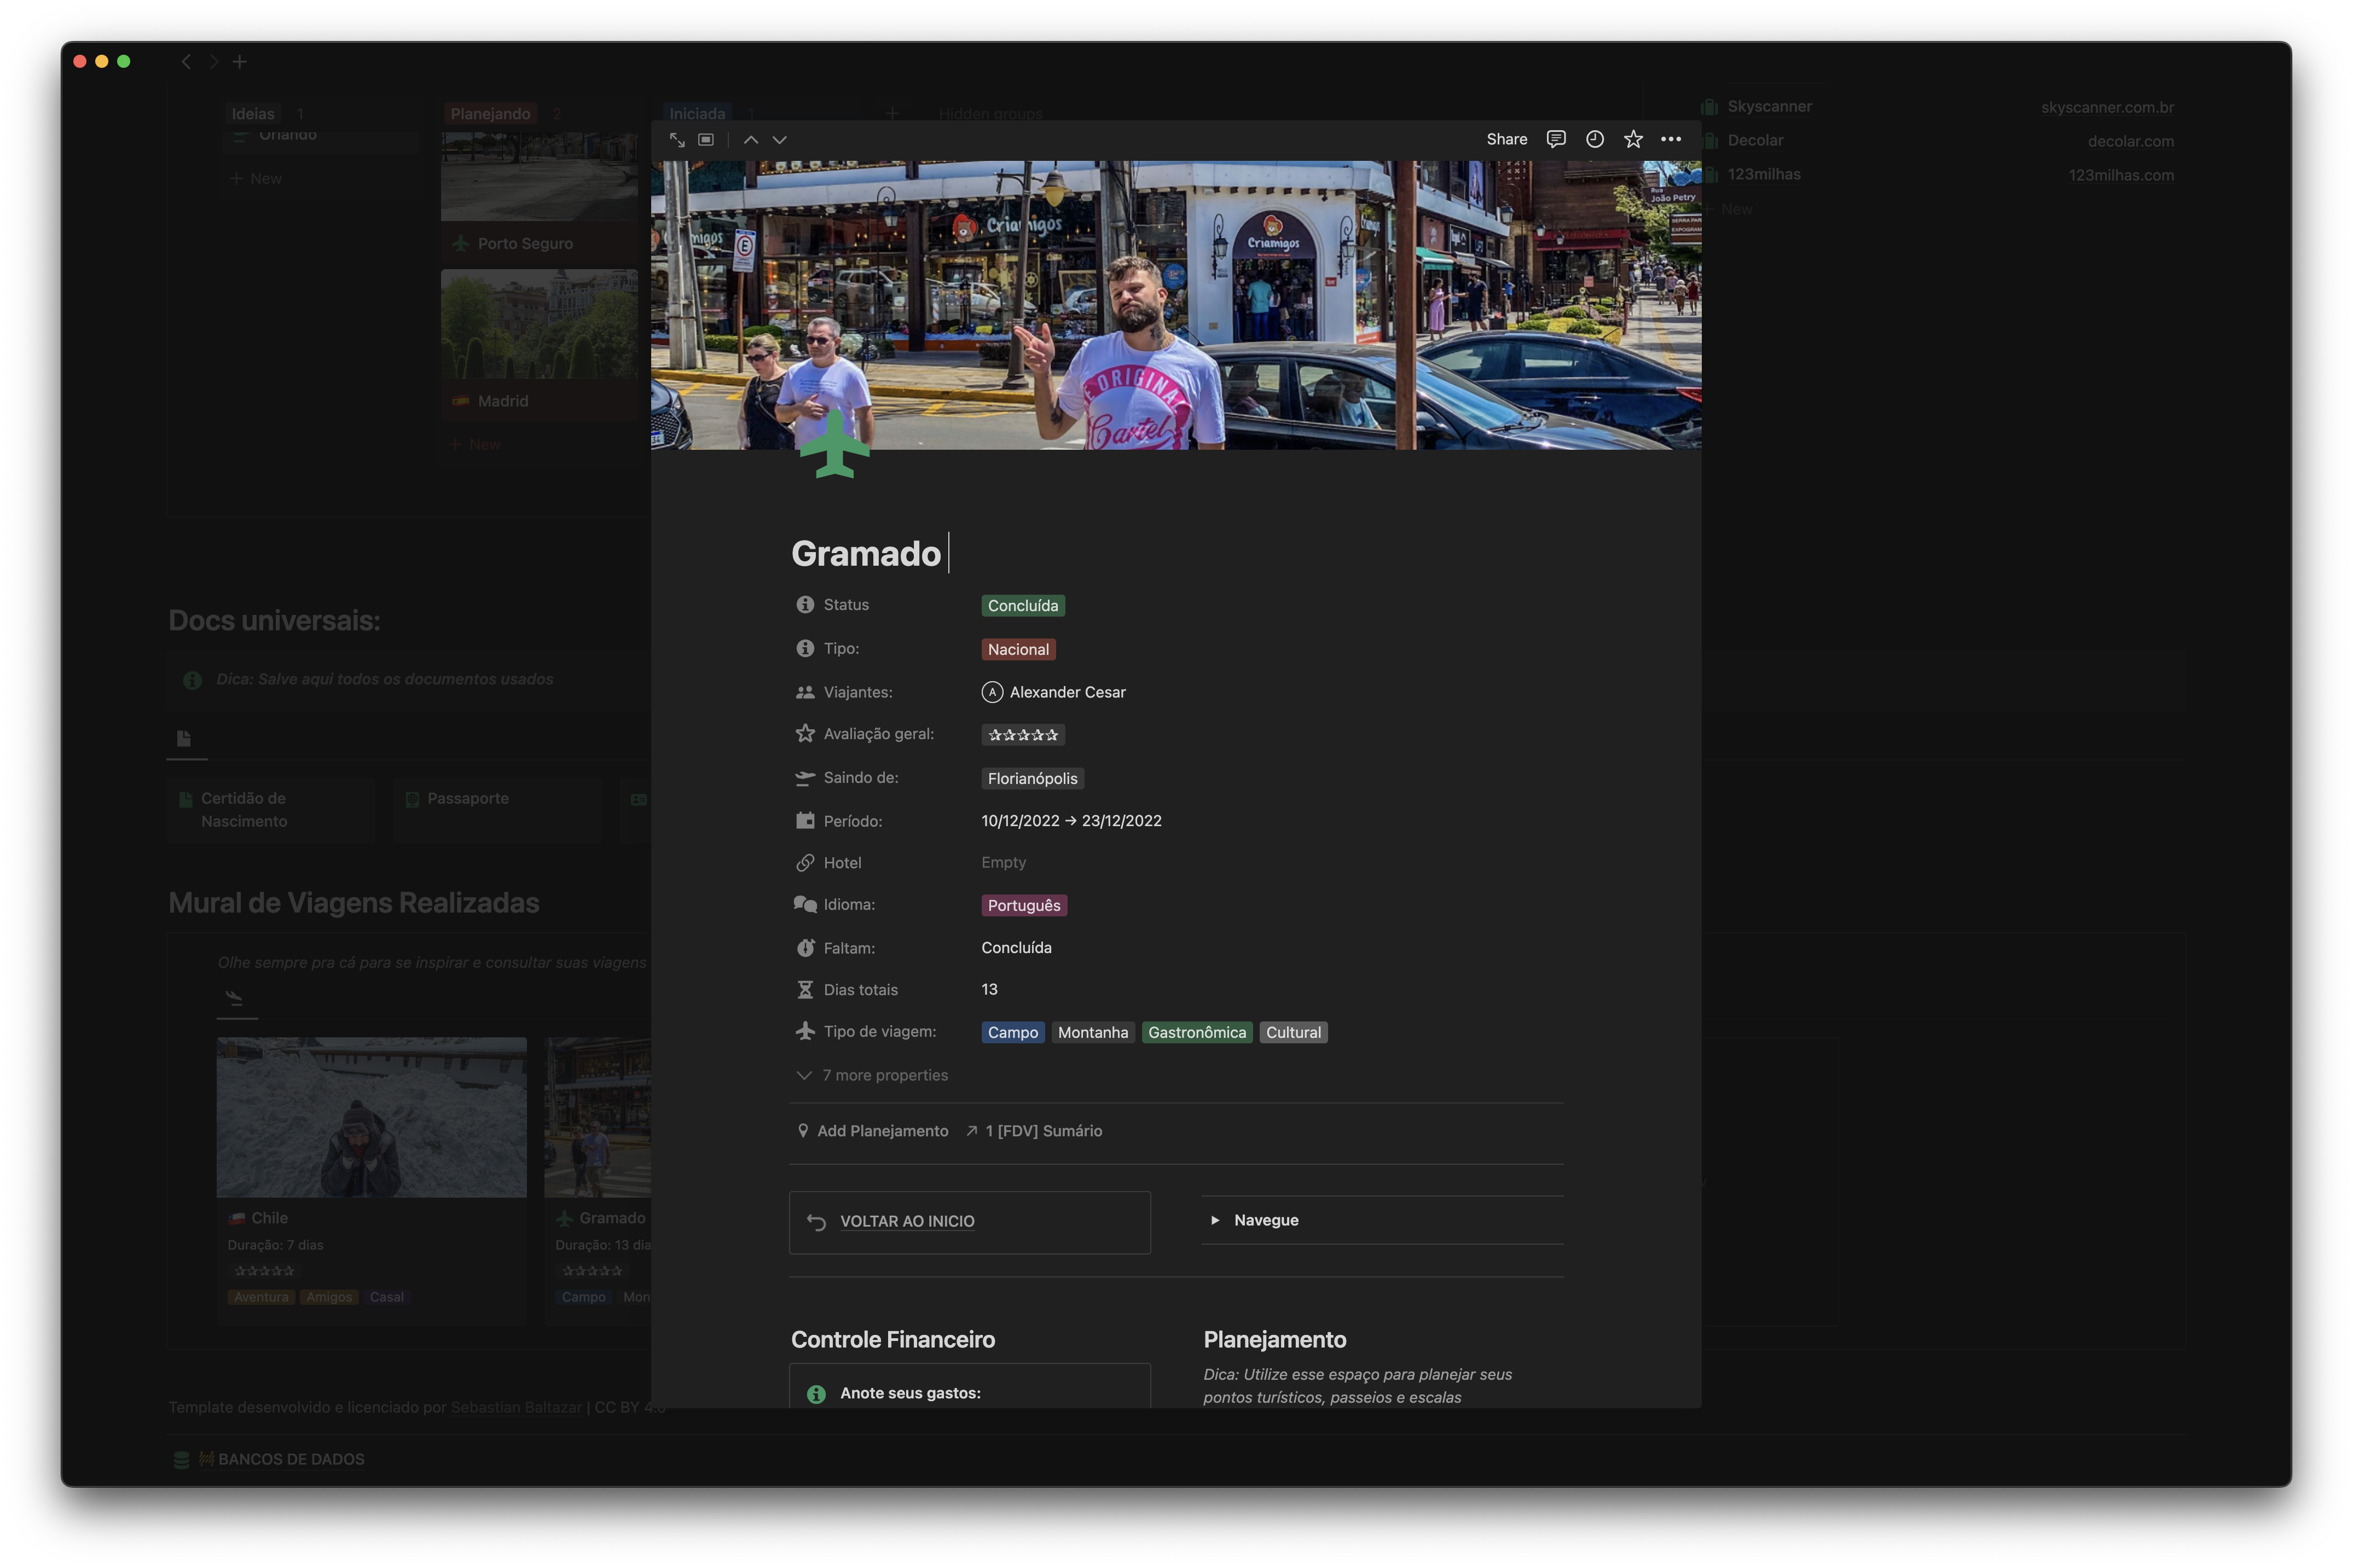Go to next page with down chevron
The image size is (2353, 1568).
click(780, 140)
